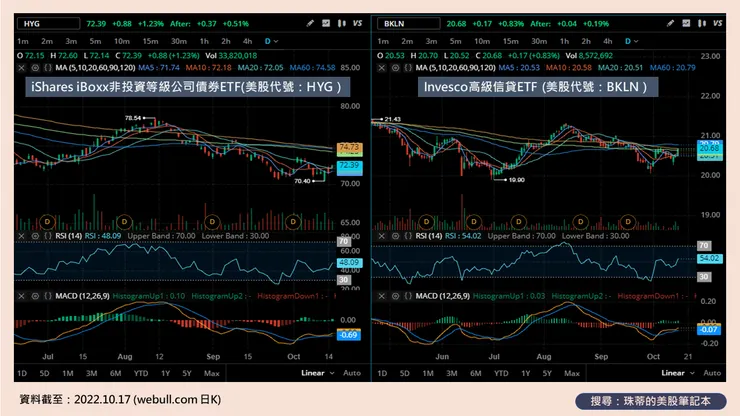This screenshot has width=740, height=416.
Task: Select 5m interval in HYG chart
Action: pyautogui.click(x=95, y=42)
